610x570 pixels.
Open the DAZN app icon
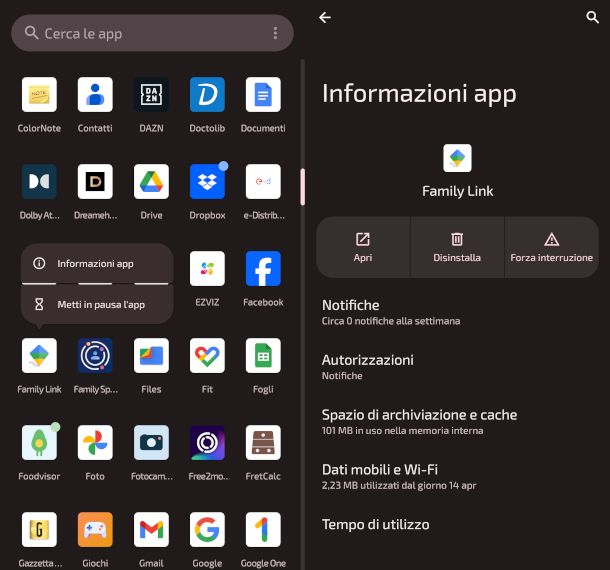(x=151, y=95)
